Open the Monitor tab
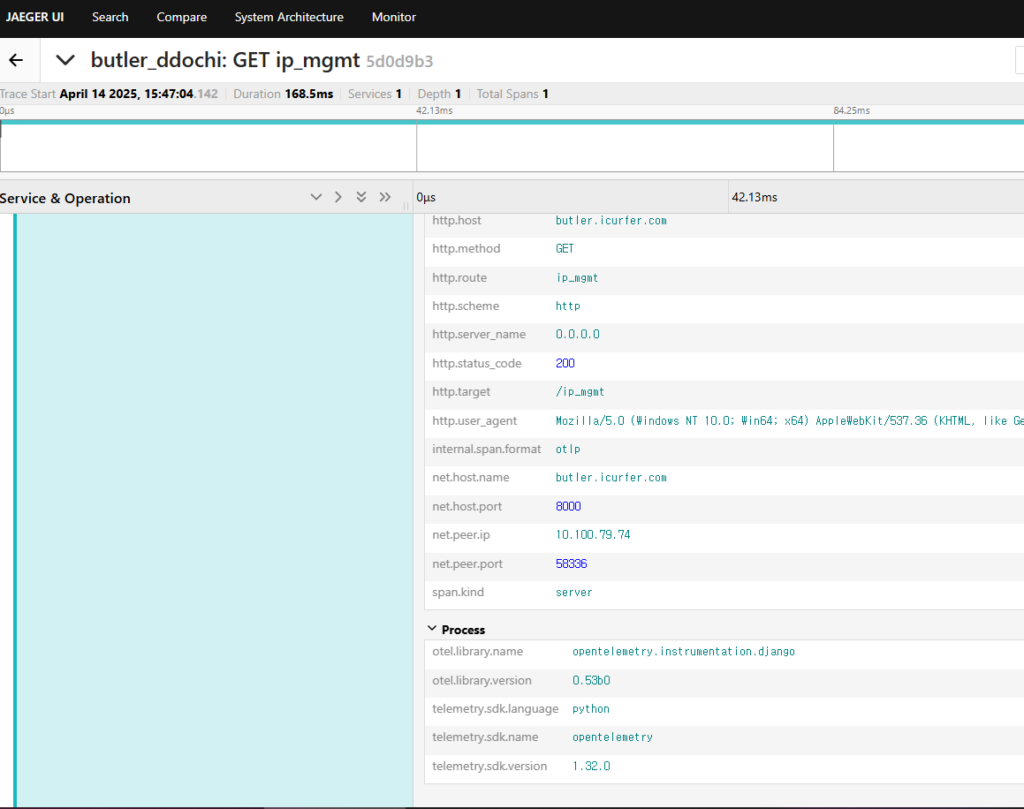Screen dimensions: 1024x809 pos(394,17)
